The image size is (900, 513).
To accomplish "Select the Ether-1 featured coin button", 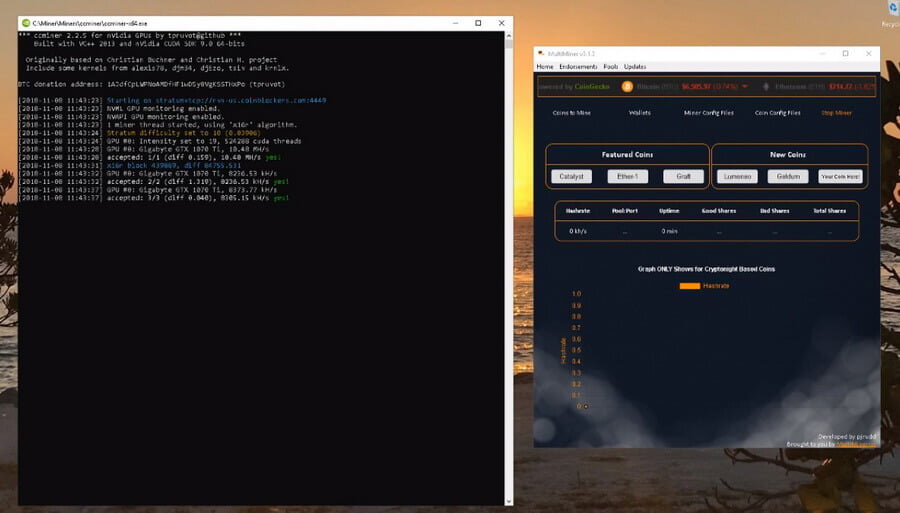I will (627, 176).
